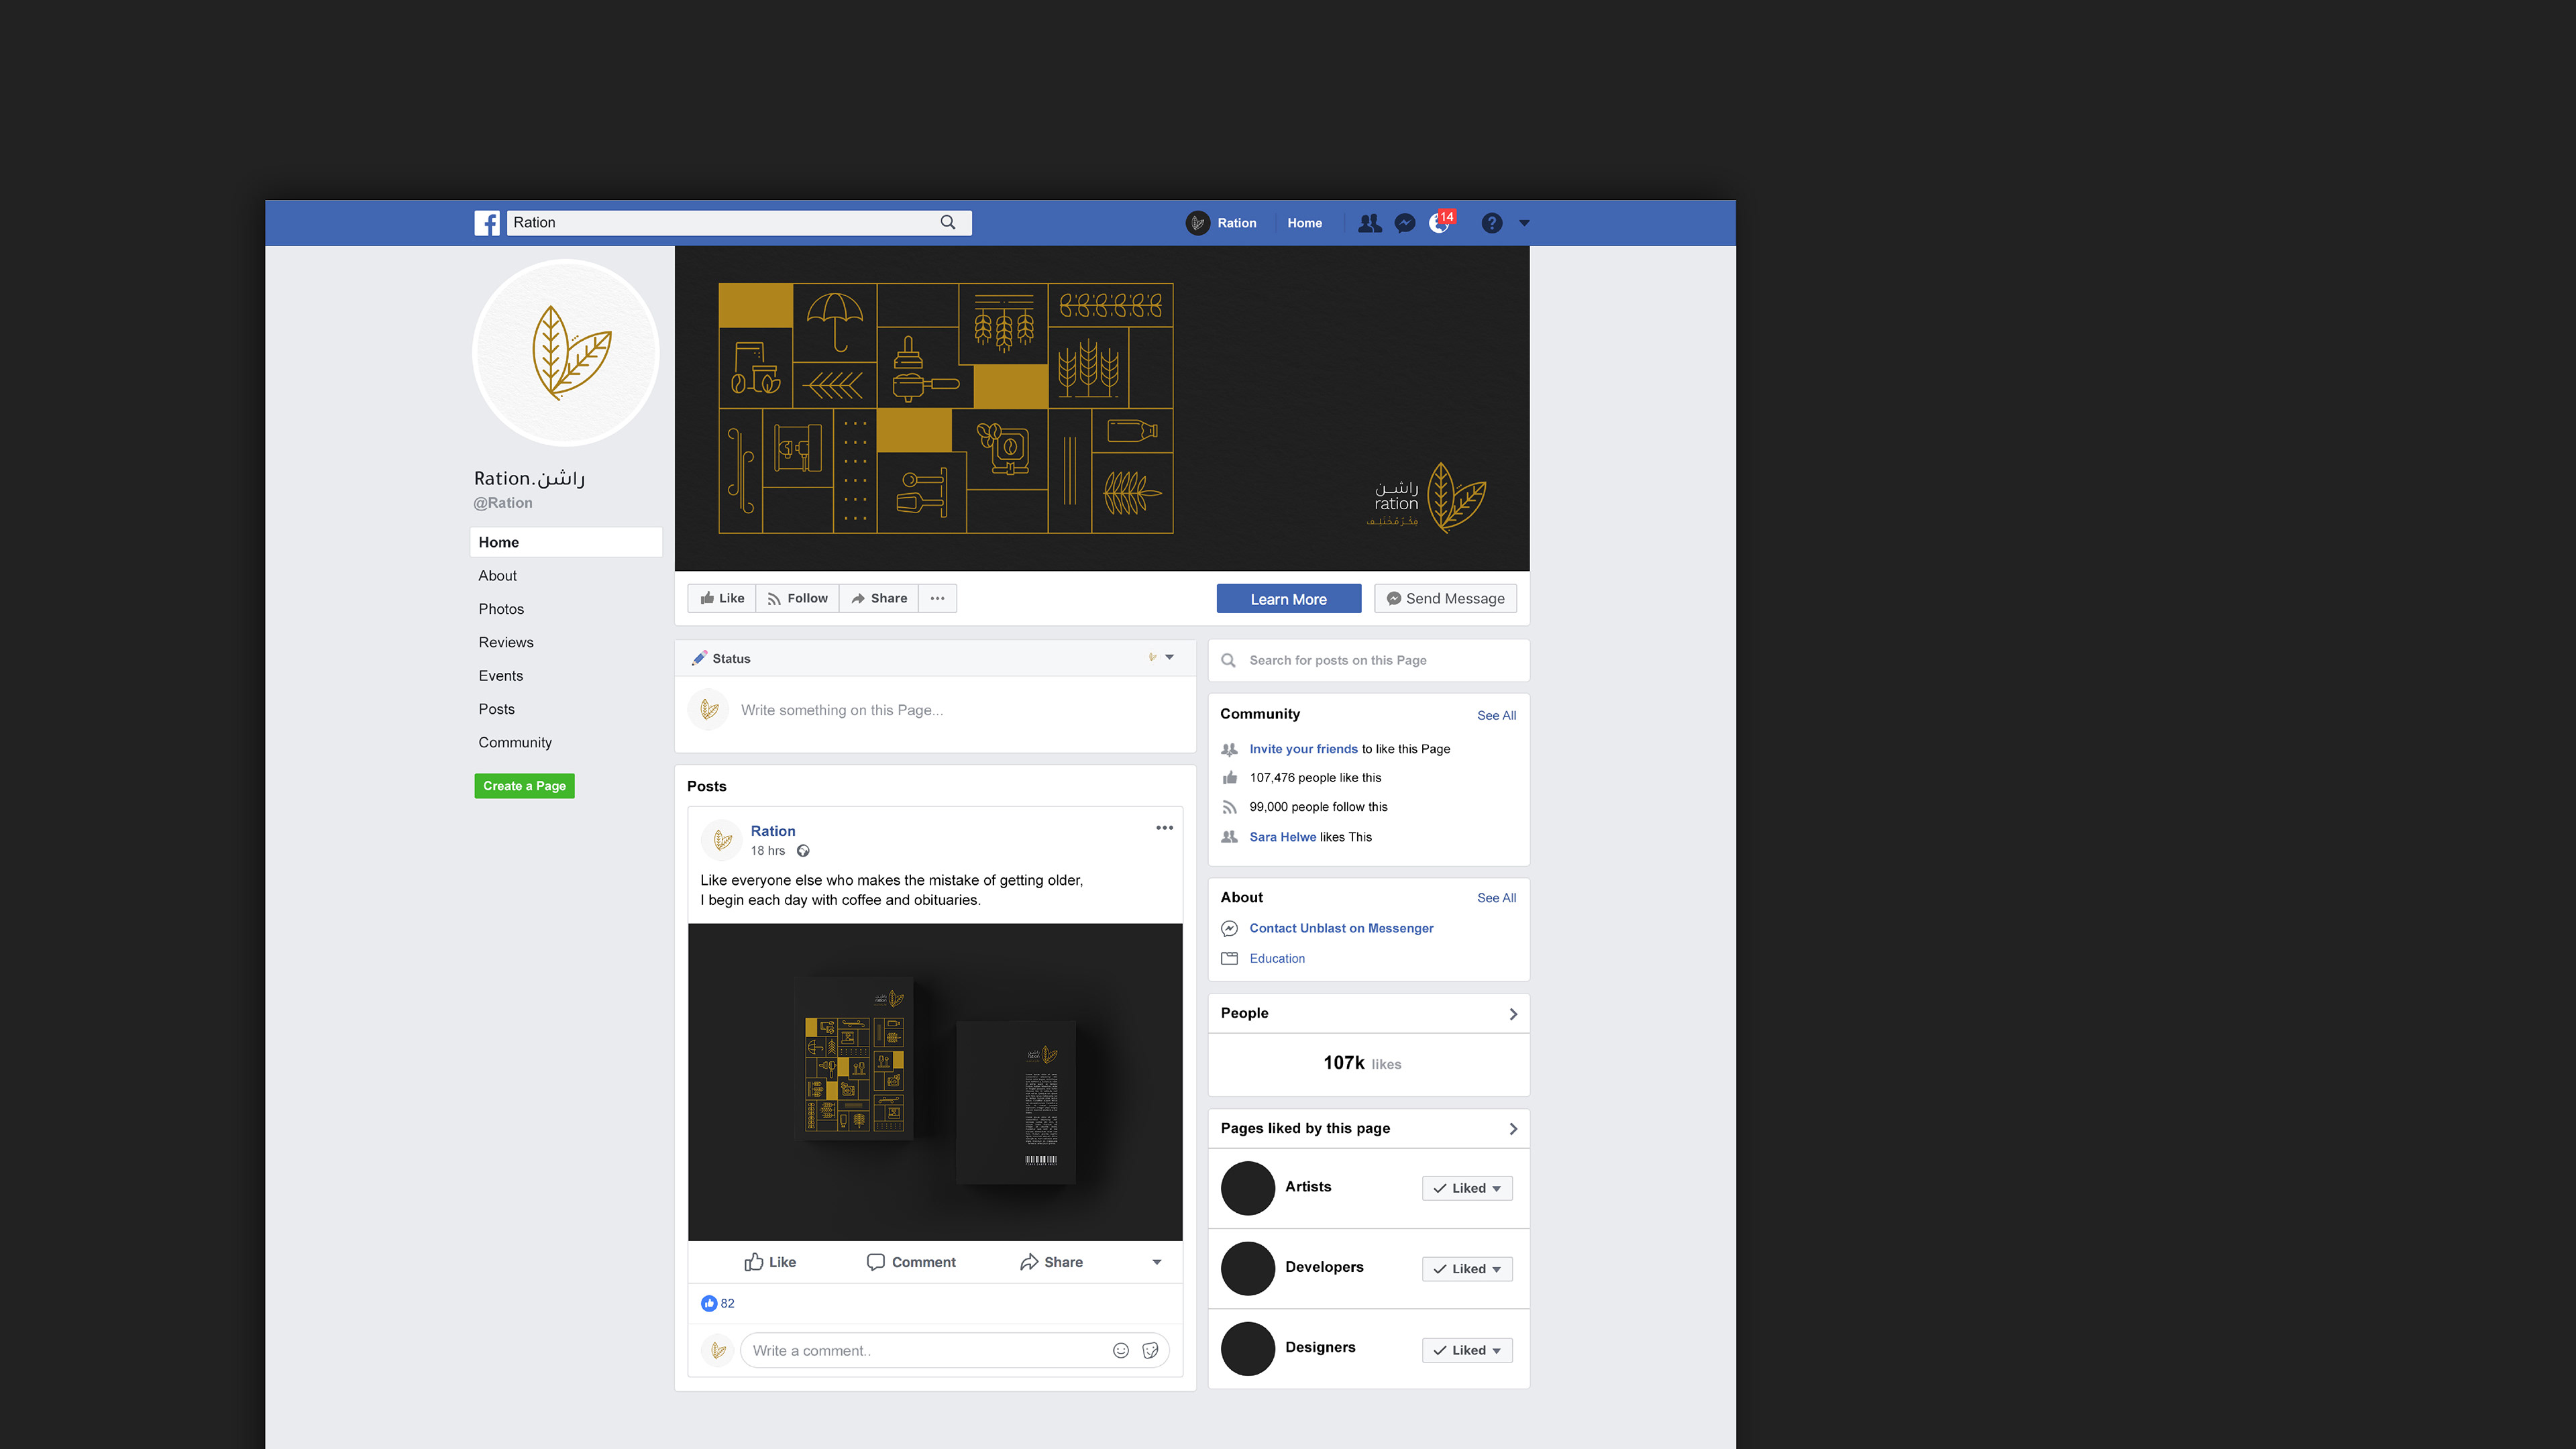Screen dimensions: 2576x1449
Task: Click the Facebook logo icon
Action: coord(487,223)
